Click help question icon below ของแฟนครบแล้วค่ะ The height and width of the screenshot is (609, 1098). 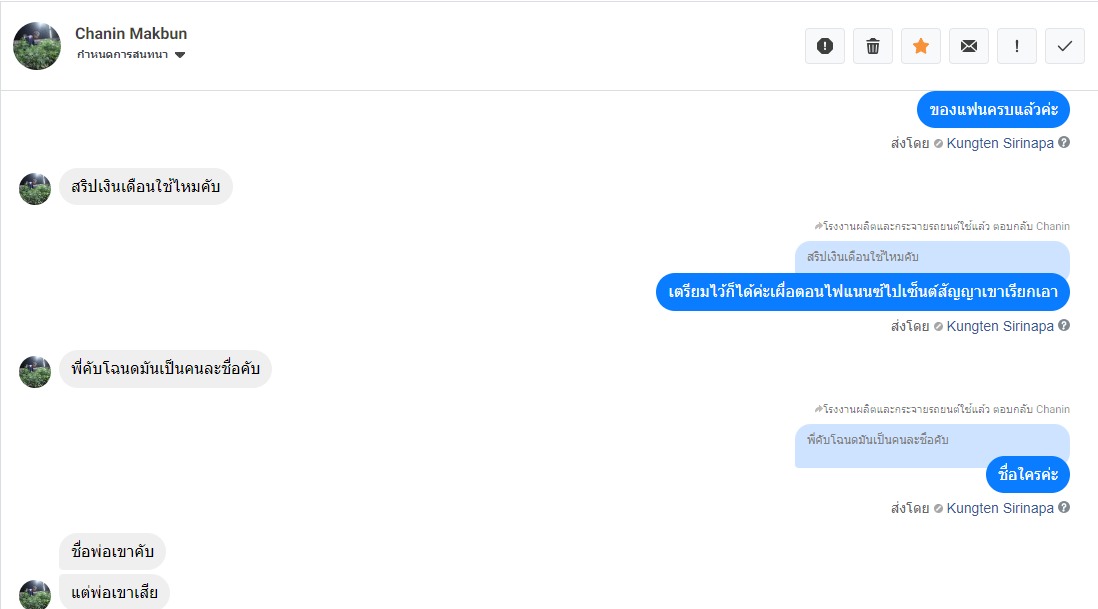pos(1064,143)
